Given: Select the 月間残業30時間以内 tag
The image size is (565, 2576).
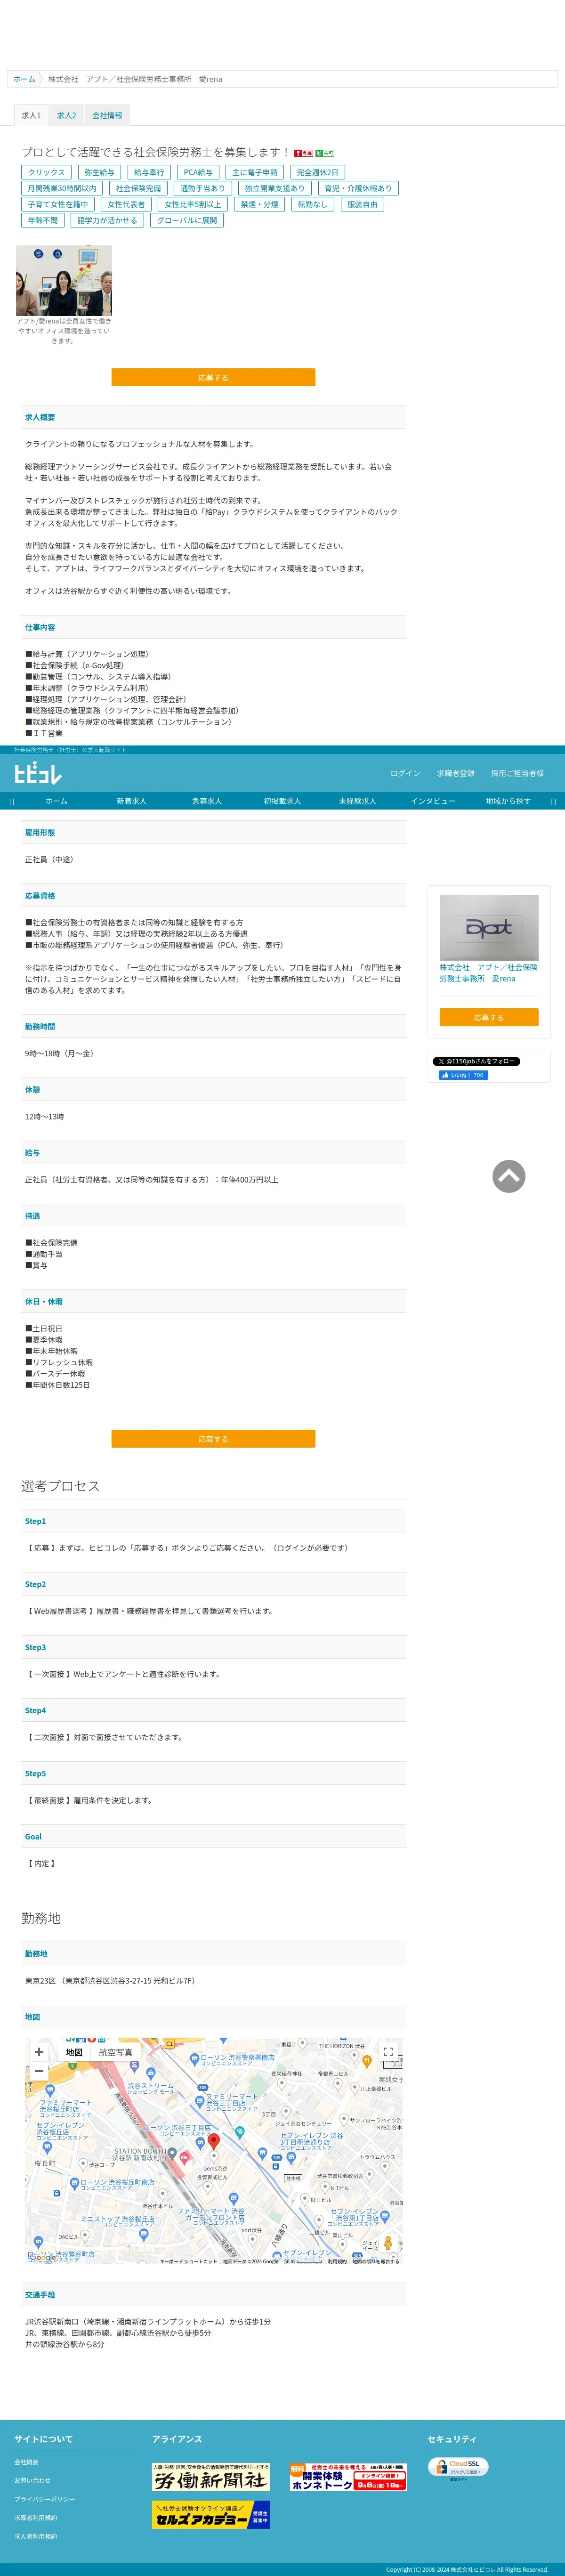Looking at the screenshot, I should click(x=62, y=188).
